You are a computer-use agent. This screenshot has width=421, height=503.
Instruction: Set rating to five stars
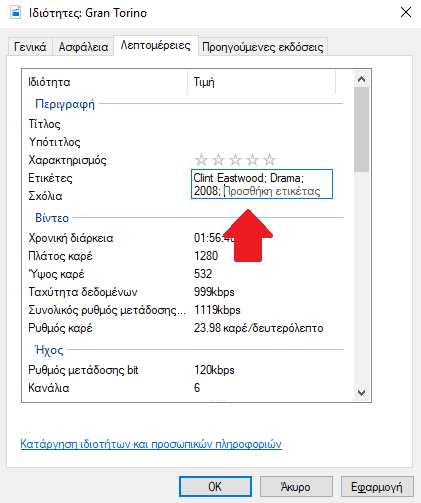269,160
